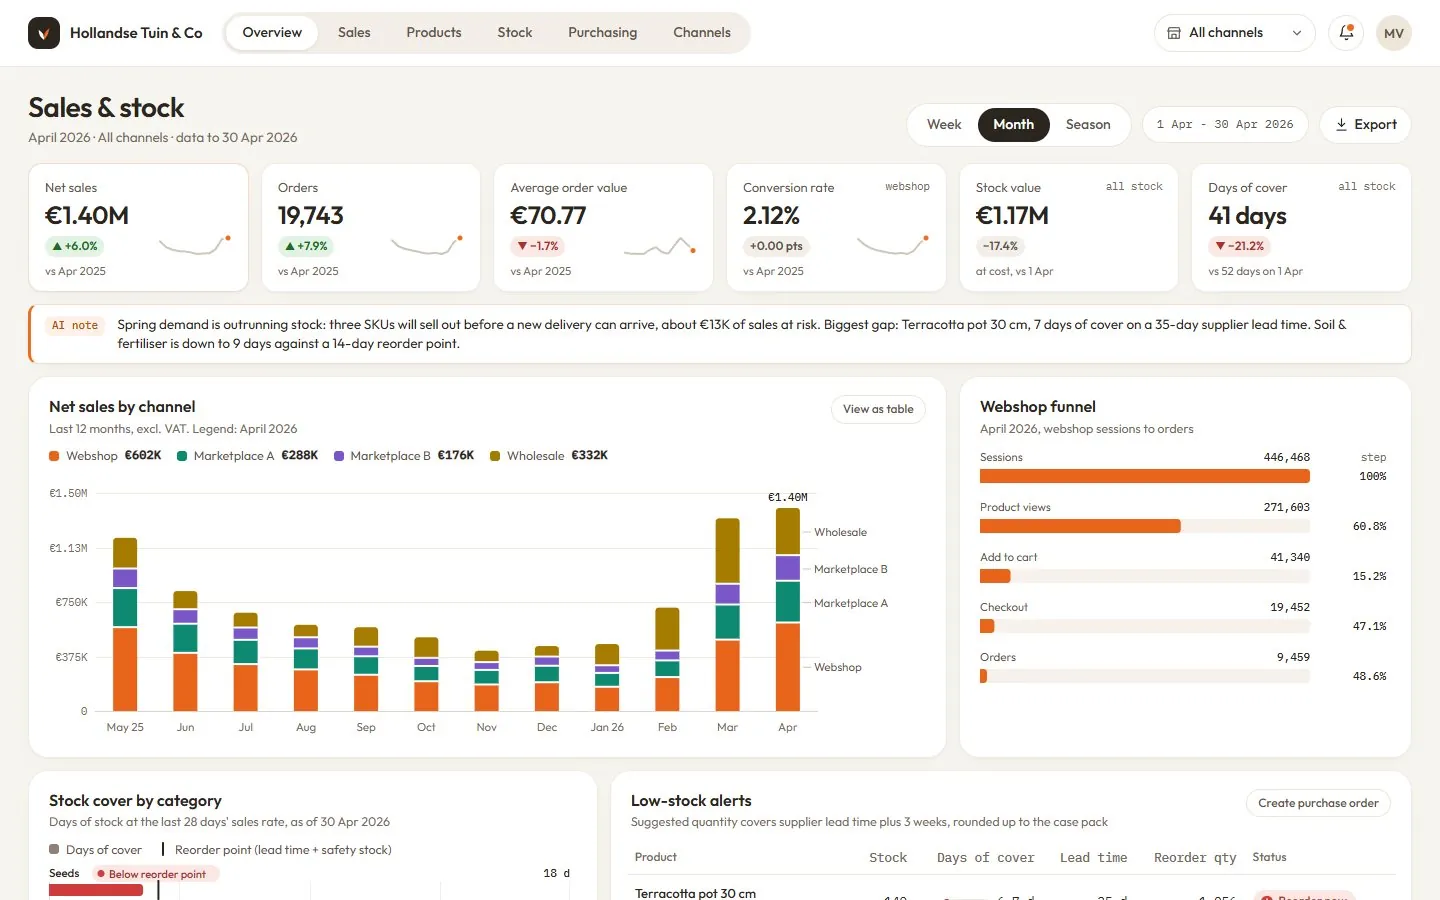Open the date range picker 1 Apr - 30 Apr 2026
The height and width of the screenshot is (900, 1440).
[x=1225, y=125]
